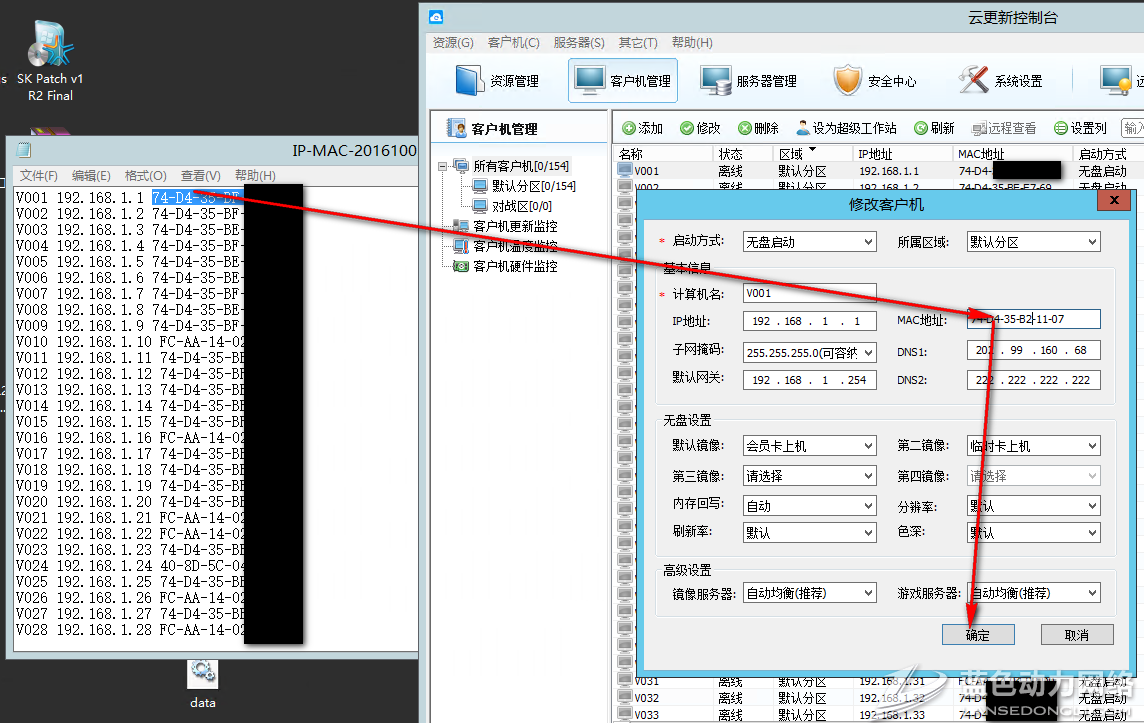Image resolution: width=1144 pixels, height=723 pixels.
Task: Click the 计算机名 text field
Action: tap(810, 294)
